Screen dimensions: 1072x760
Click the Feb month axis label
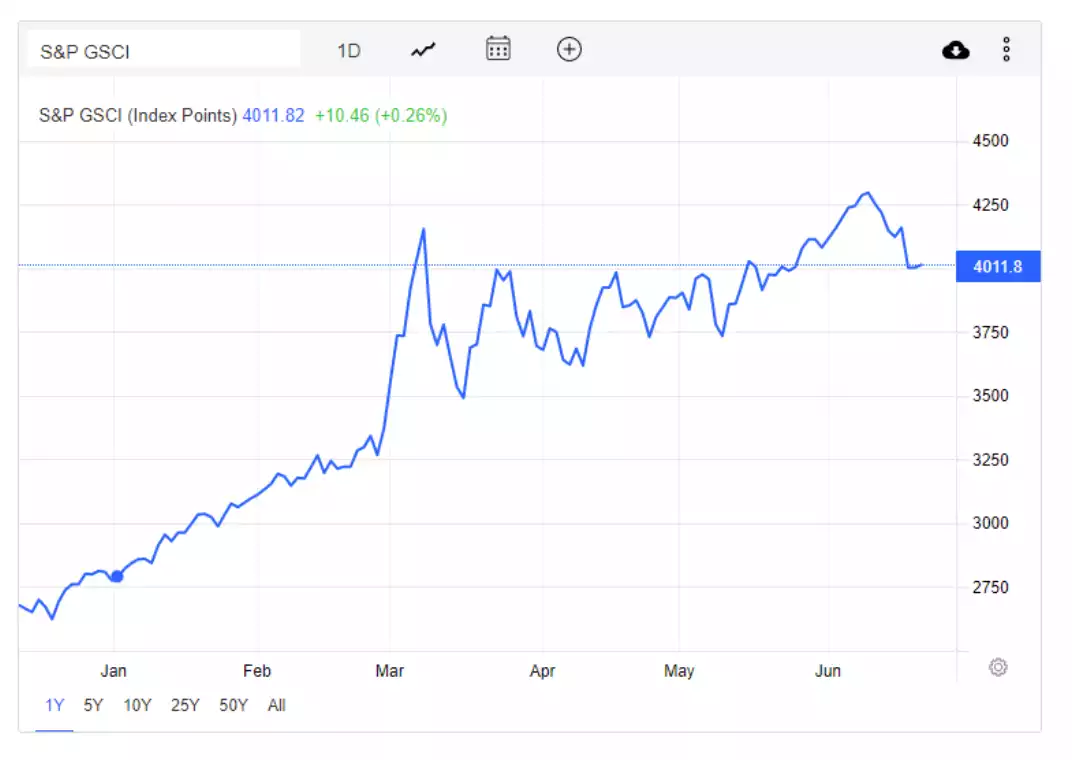click(x=257, y=671)
